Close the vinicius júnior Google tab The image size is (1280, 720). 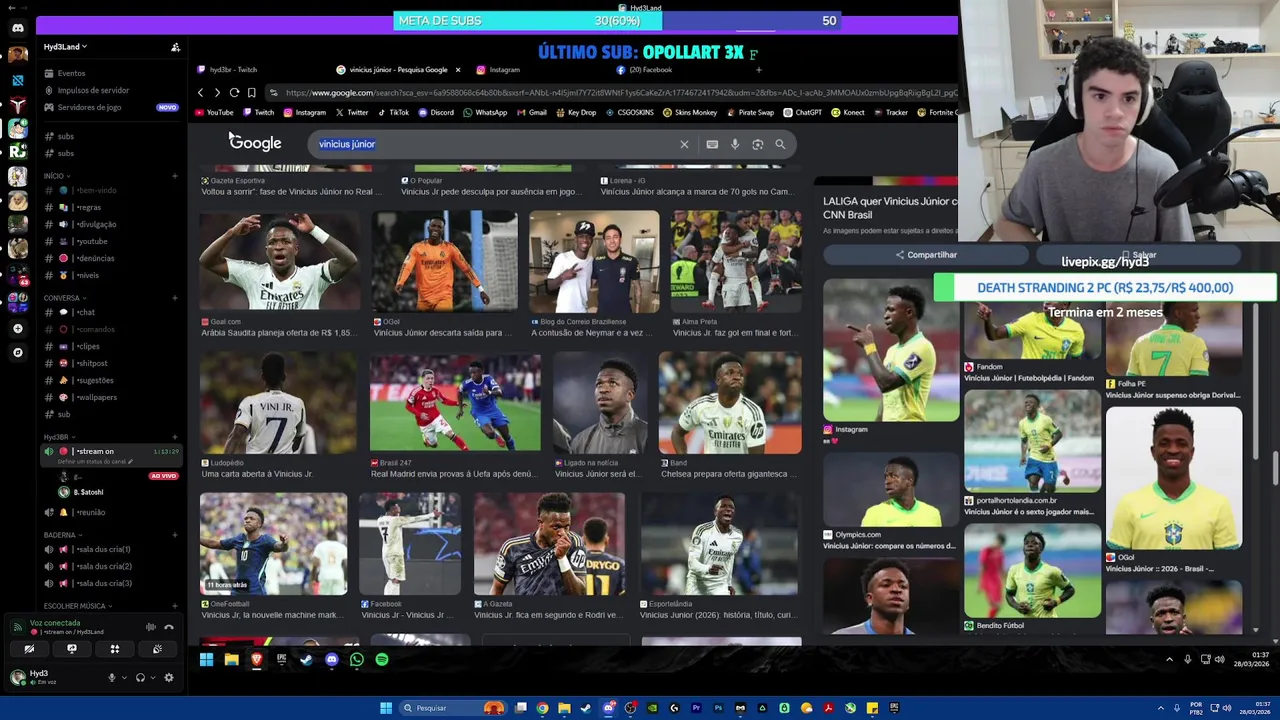point(458,70)
